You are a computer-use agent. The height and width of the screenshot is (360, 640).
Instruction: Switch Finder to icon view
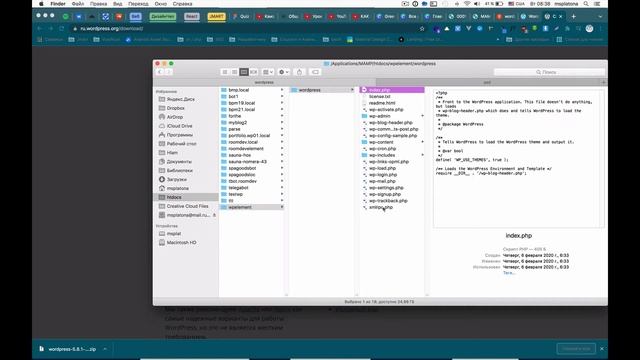pyautogui.click(x=225, y=72)
